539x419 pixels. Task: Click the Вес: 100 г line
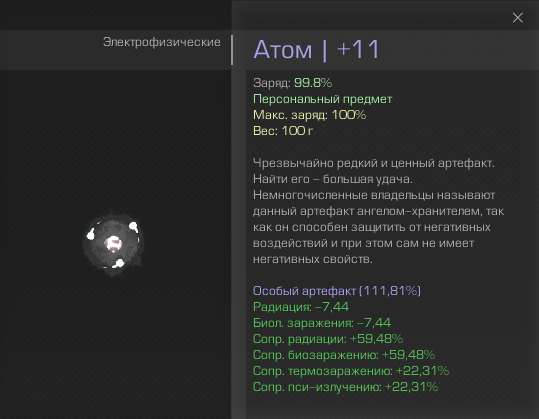[x=283, y=131]
